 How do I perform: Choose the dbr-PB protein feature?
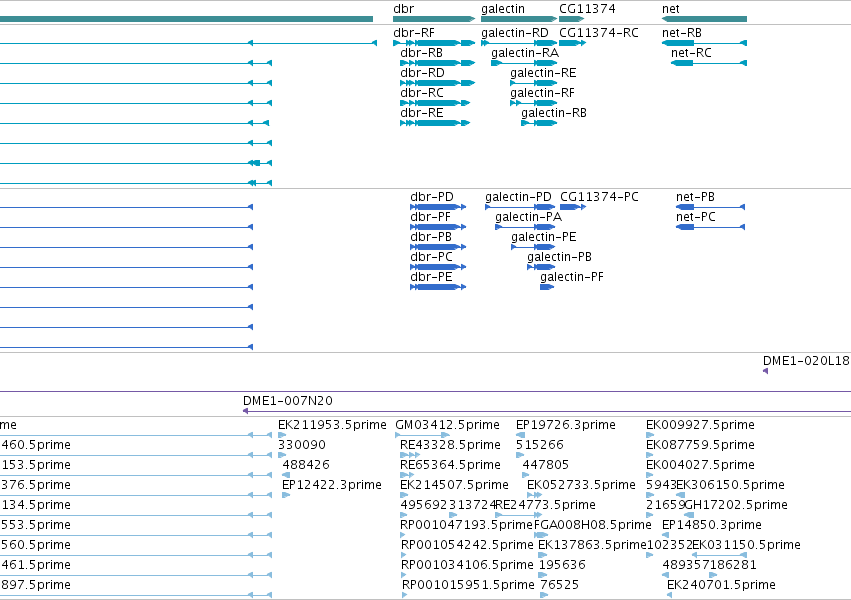pyautogui.click(x=438, y=247)
